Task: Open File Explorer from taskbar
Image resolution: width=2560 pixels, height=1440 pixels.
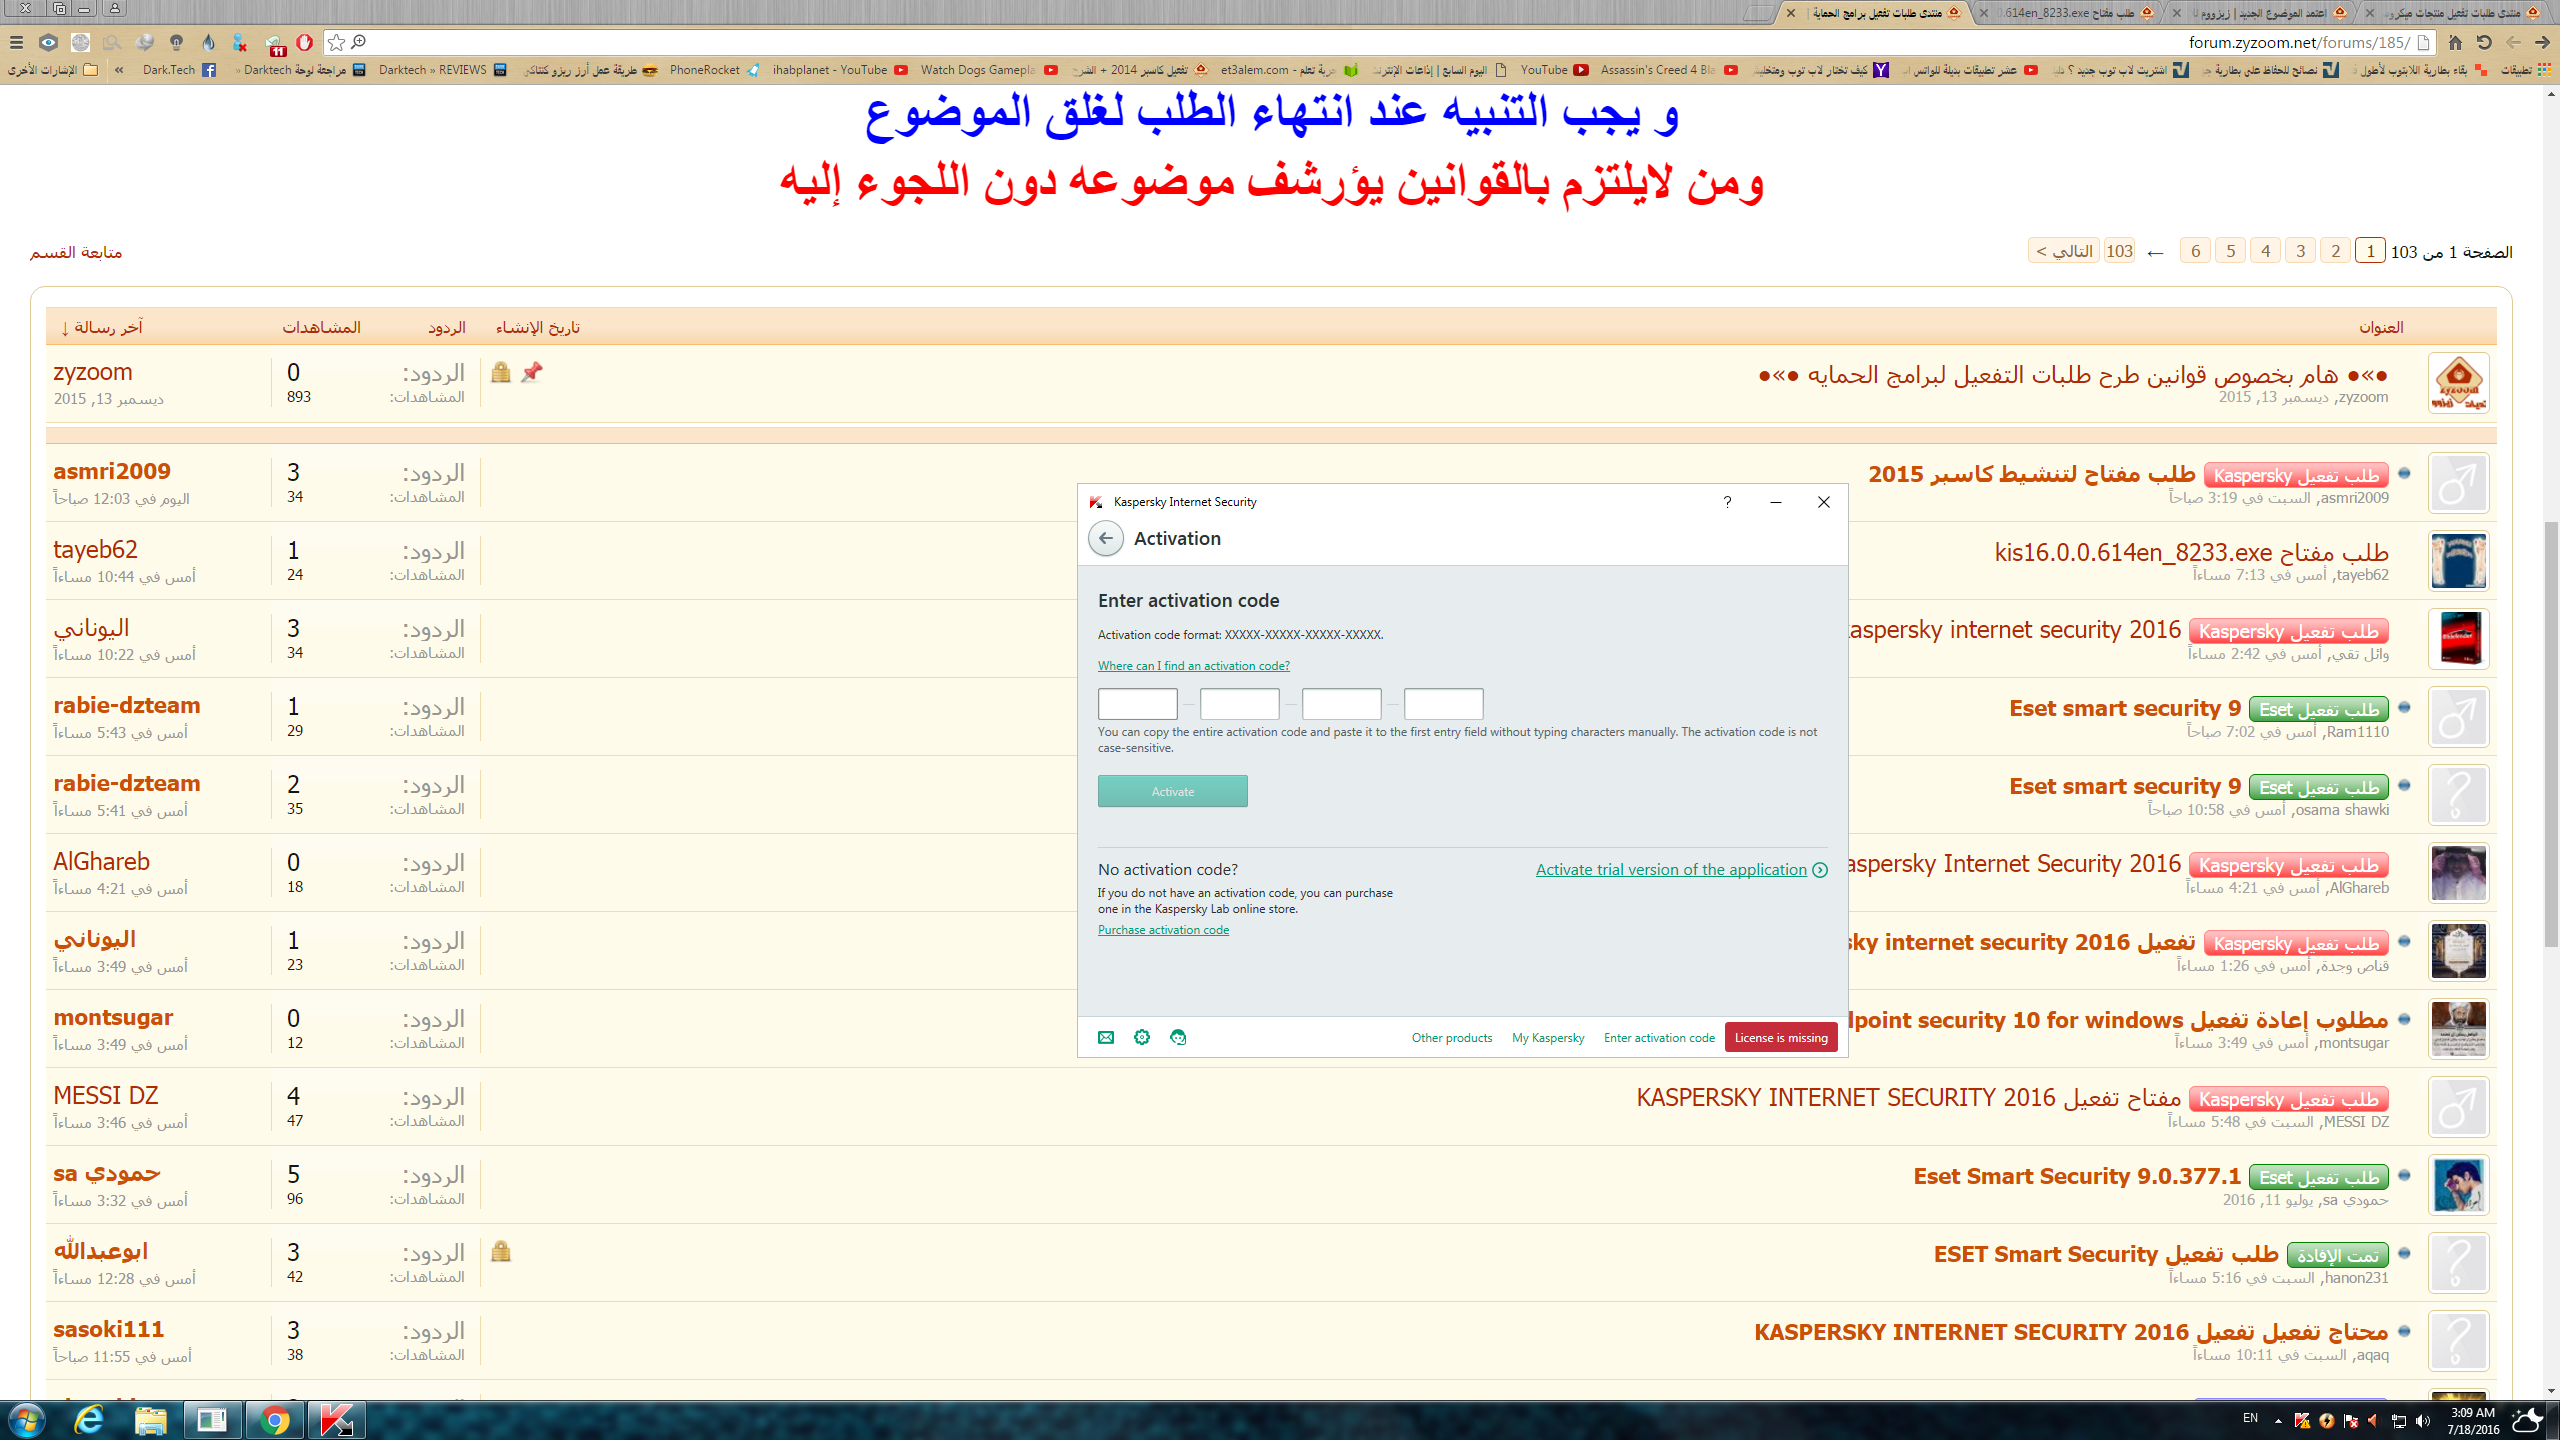Action: 151,1420
